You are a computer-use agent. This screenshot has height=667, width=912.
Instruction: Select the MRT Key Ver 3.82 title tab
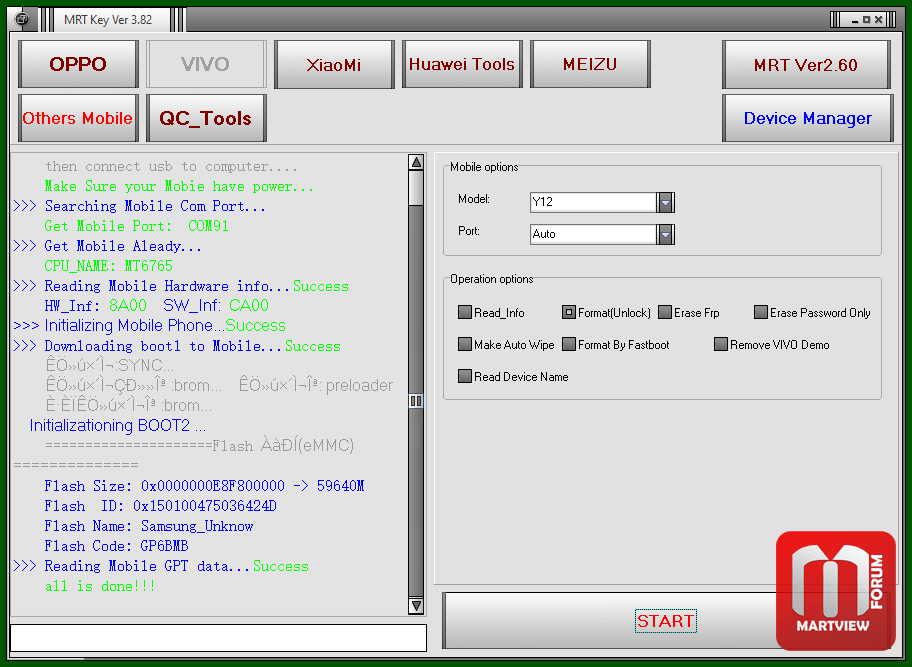tap(109, 20)
